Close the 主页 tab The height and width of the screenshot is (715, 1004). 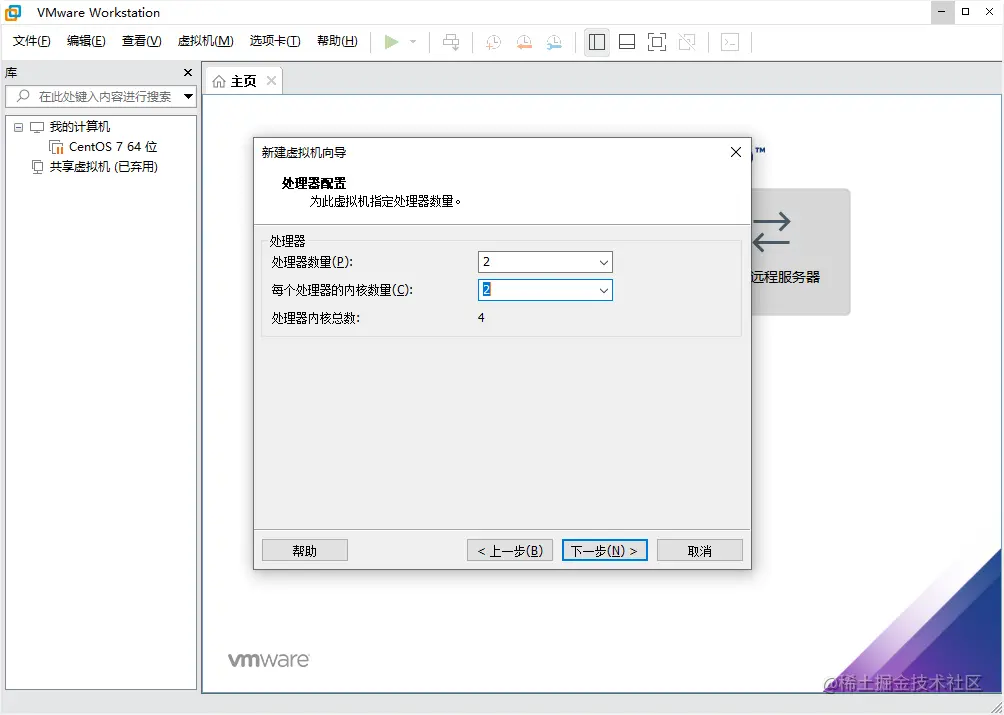[271, 81]
